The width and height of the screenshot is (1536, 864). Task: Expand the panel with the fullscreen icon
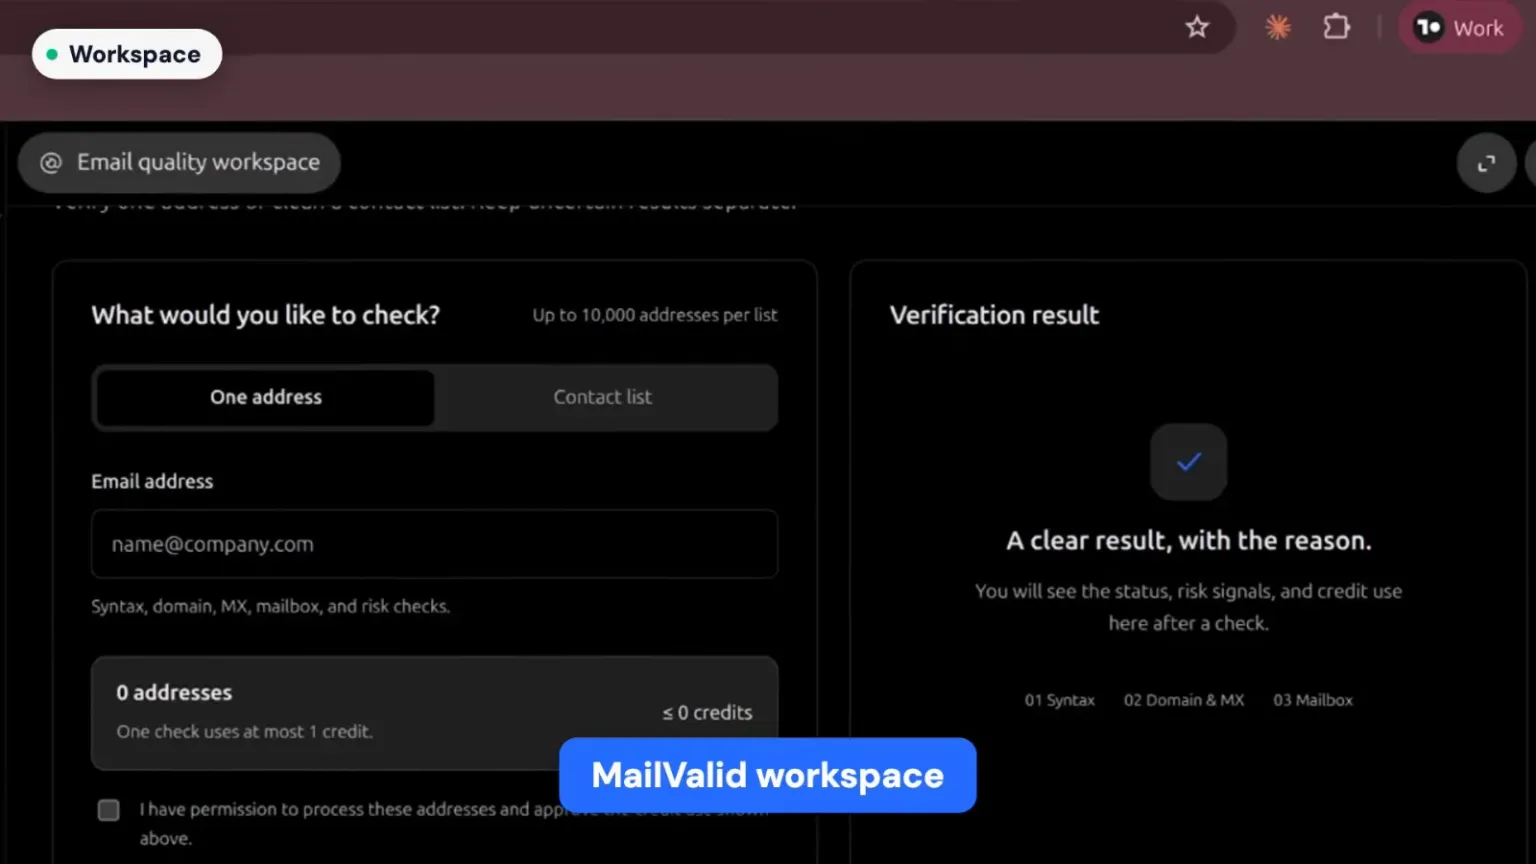1487,163
